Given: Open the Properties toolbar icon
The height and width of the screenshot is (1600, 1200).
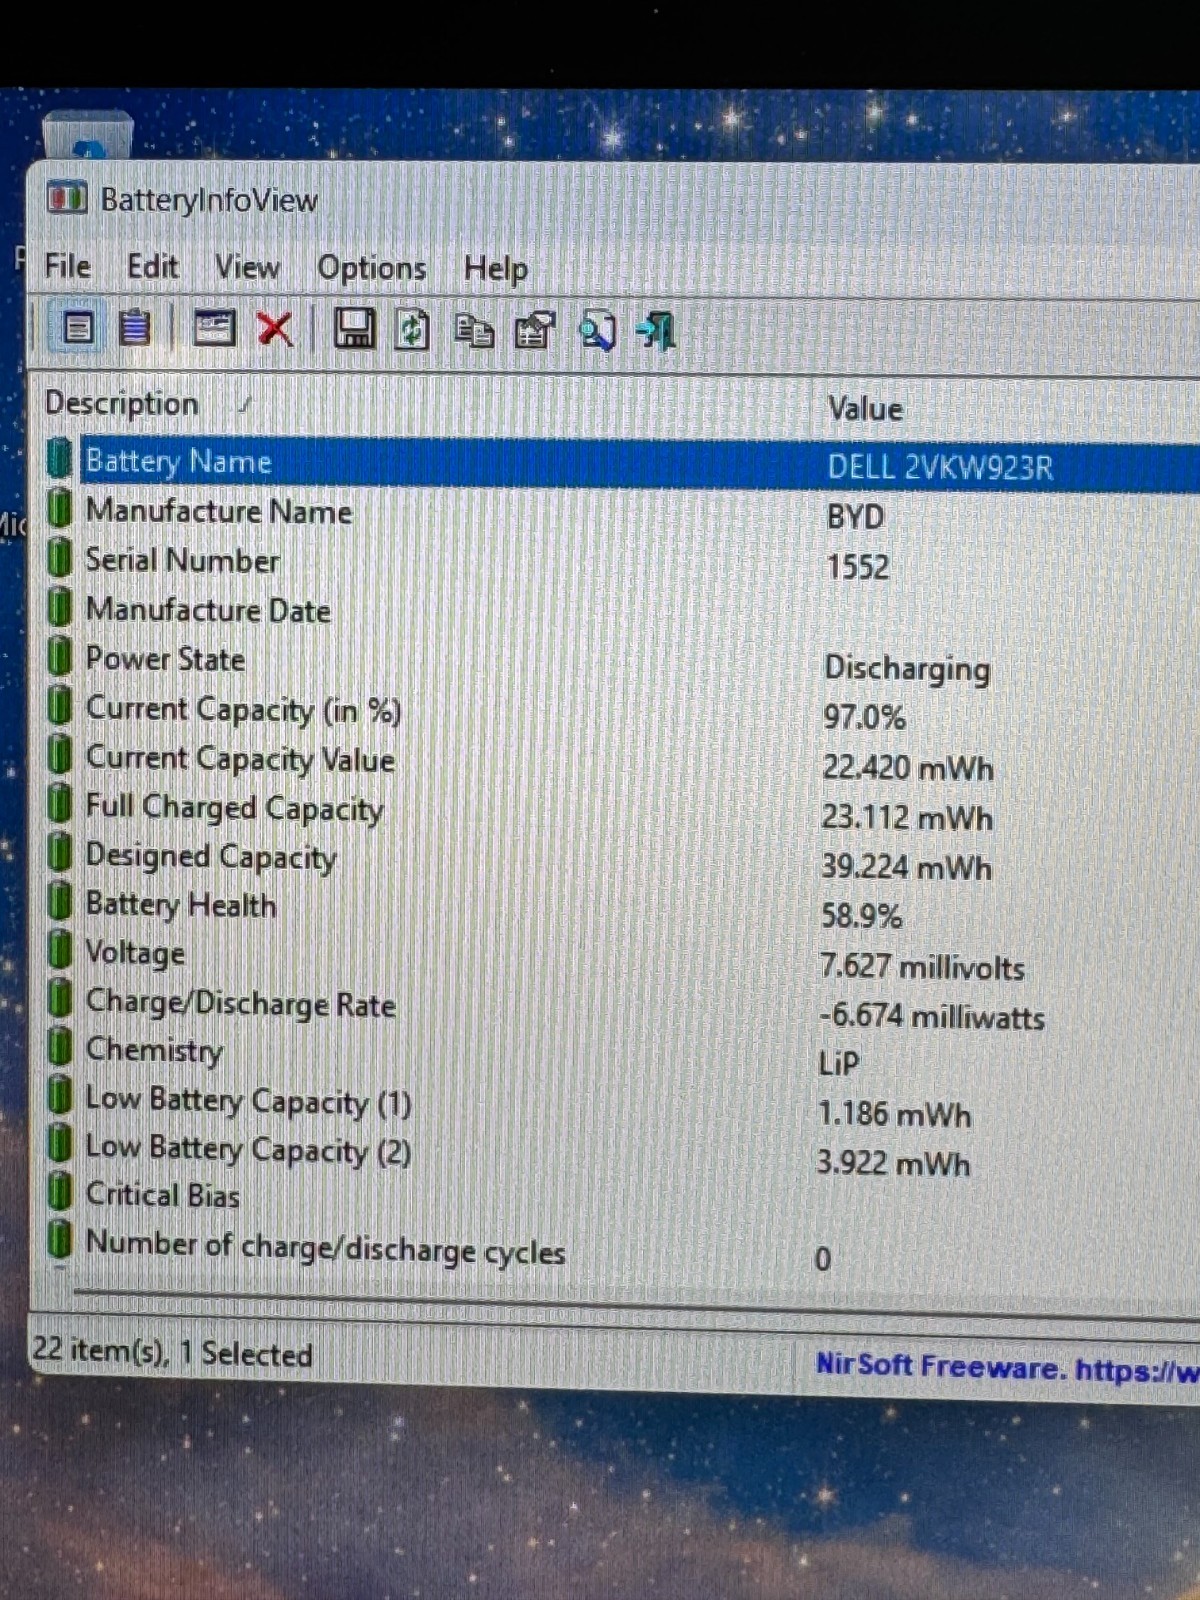Looking at the screenshot, I should click(x=534, y=330).
